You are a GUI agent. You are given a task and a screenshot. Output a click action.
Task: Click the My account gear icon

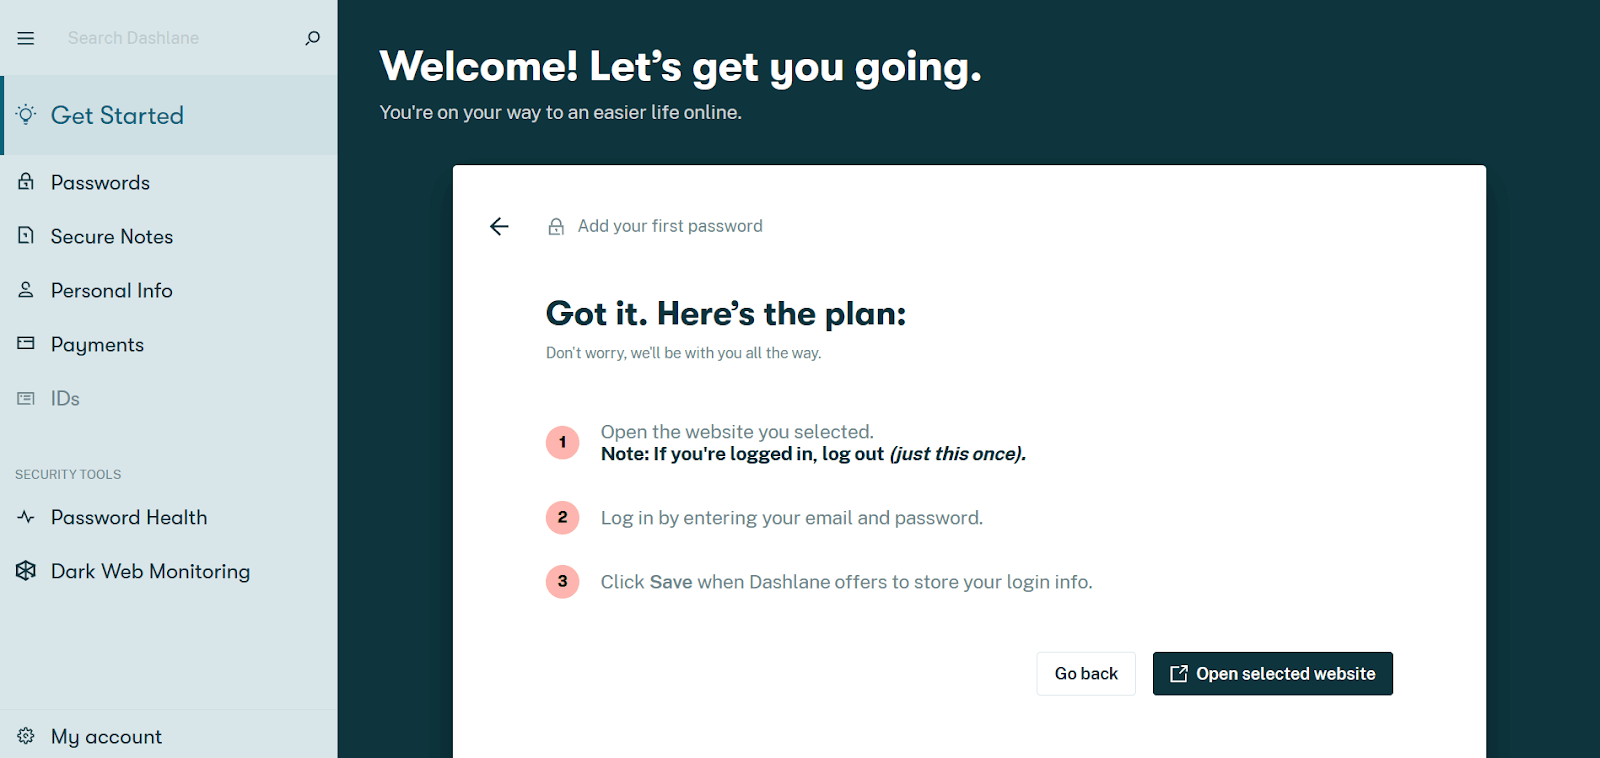click(26, 736)
